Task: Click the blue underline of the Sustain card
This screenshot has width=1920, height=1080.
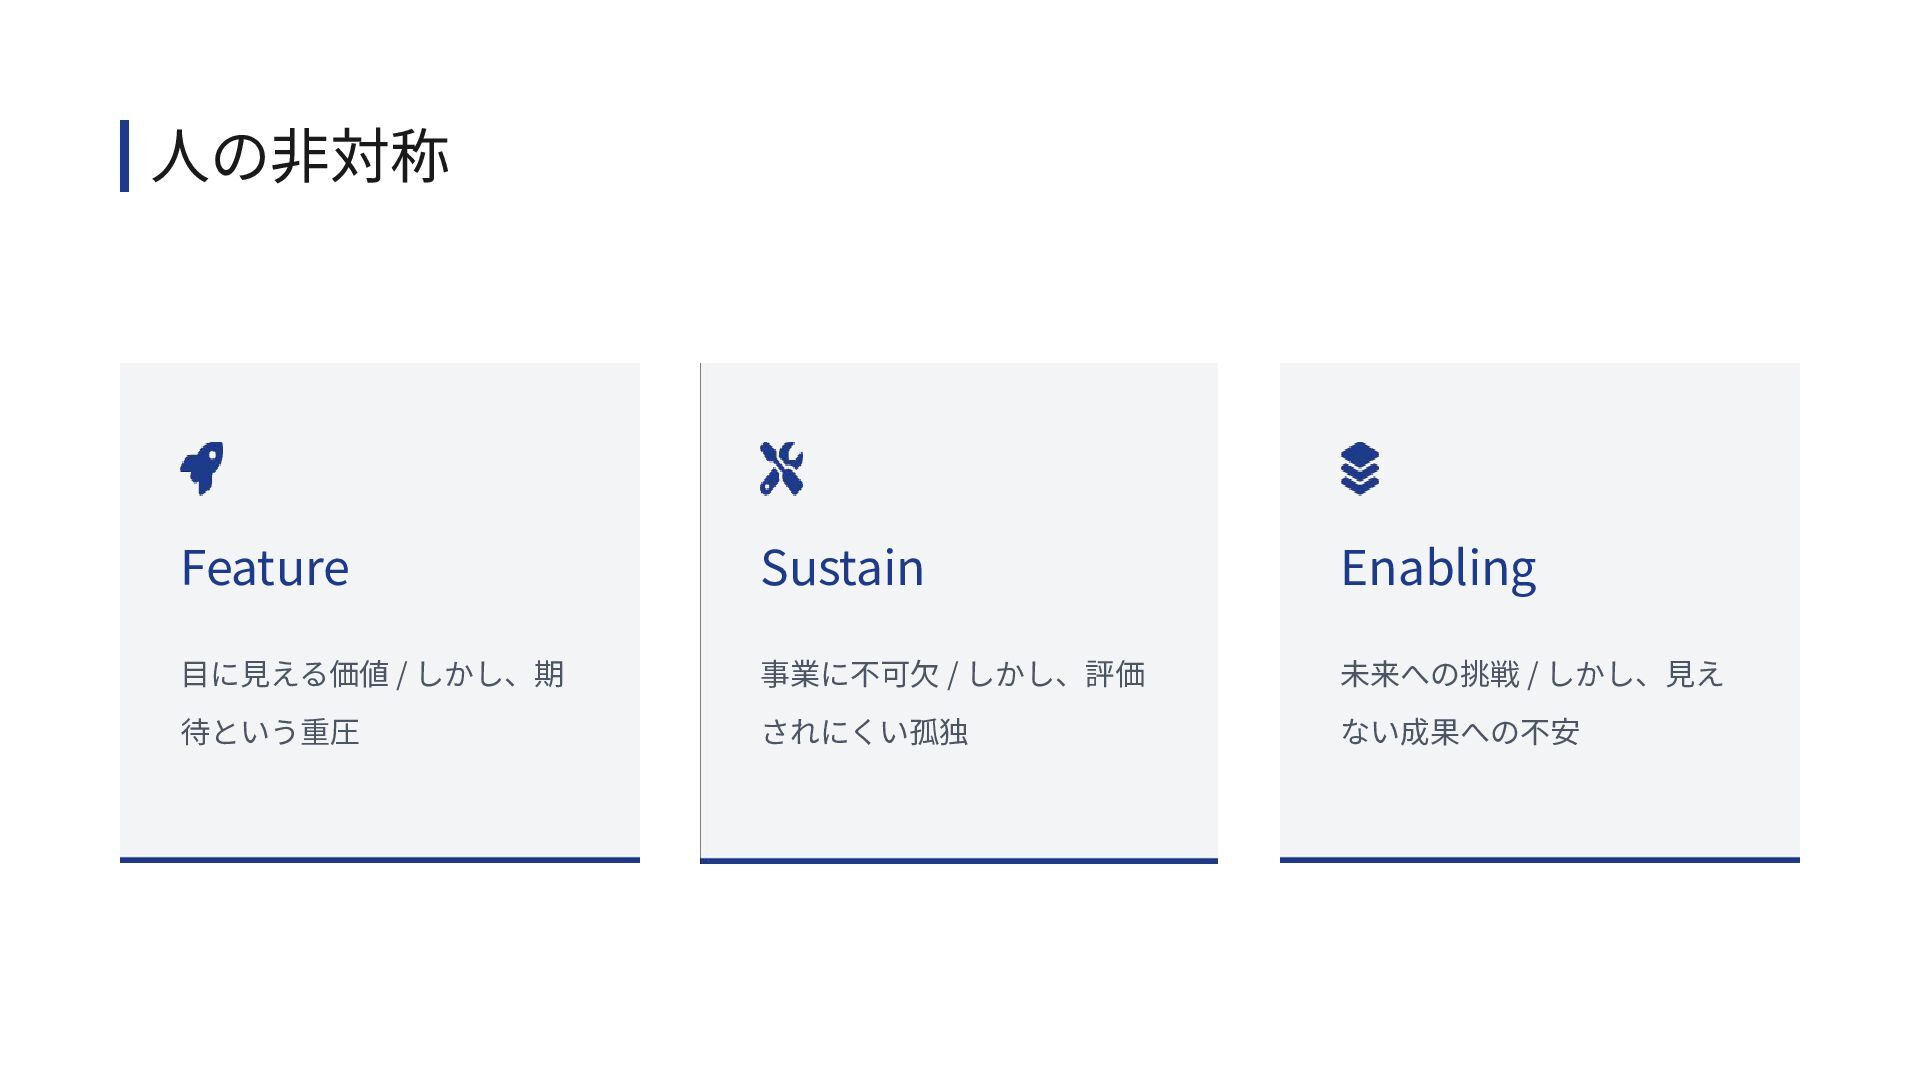Action: (959, 860)
